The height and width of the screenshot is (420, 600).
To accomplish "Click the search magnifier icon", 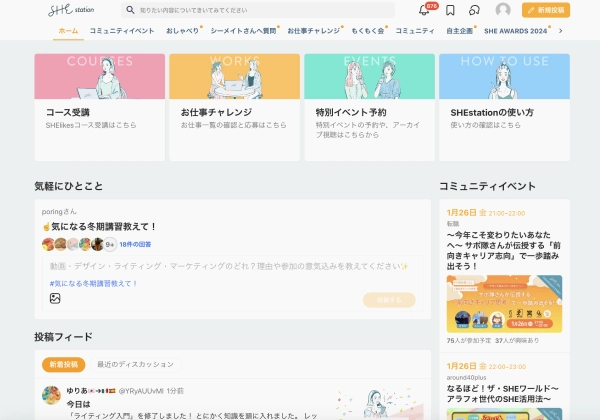I will point(130,10).
